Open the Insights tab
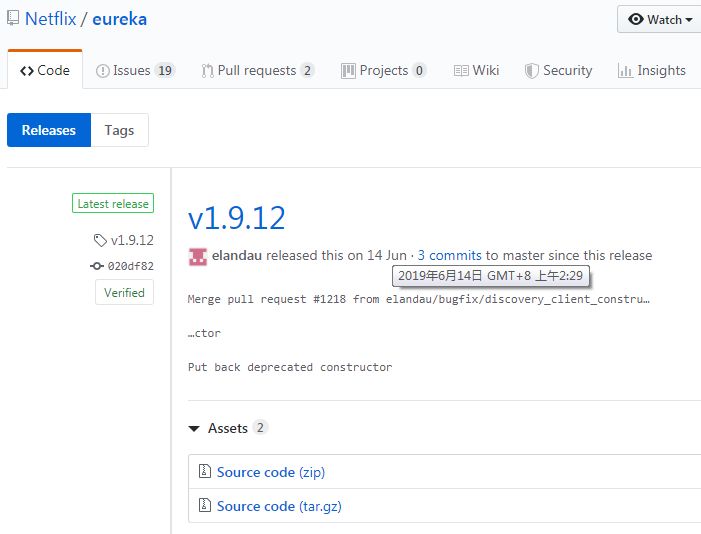This screenshot has height=534, width=701. [651, 70]
